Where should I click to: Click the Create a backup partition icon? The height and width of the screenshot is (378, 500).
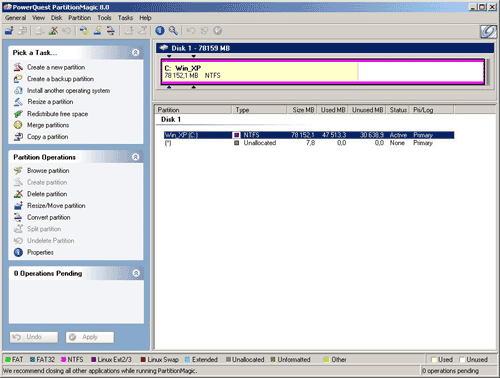(x=18, y=79)
